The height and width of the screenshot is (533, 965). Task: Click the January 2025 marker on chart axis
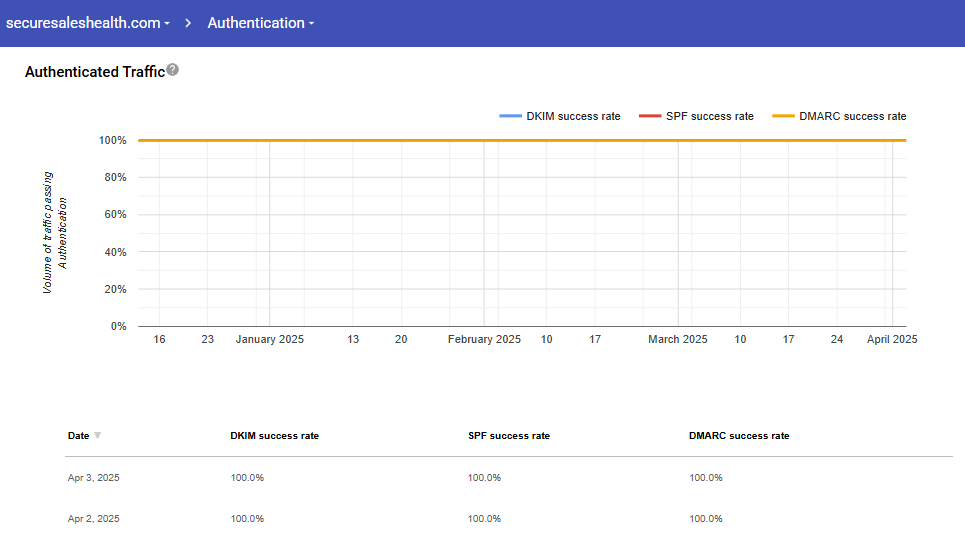tap(270, 340)
